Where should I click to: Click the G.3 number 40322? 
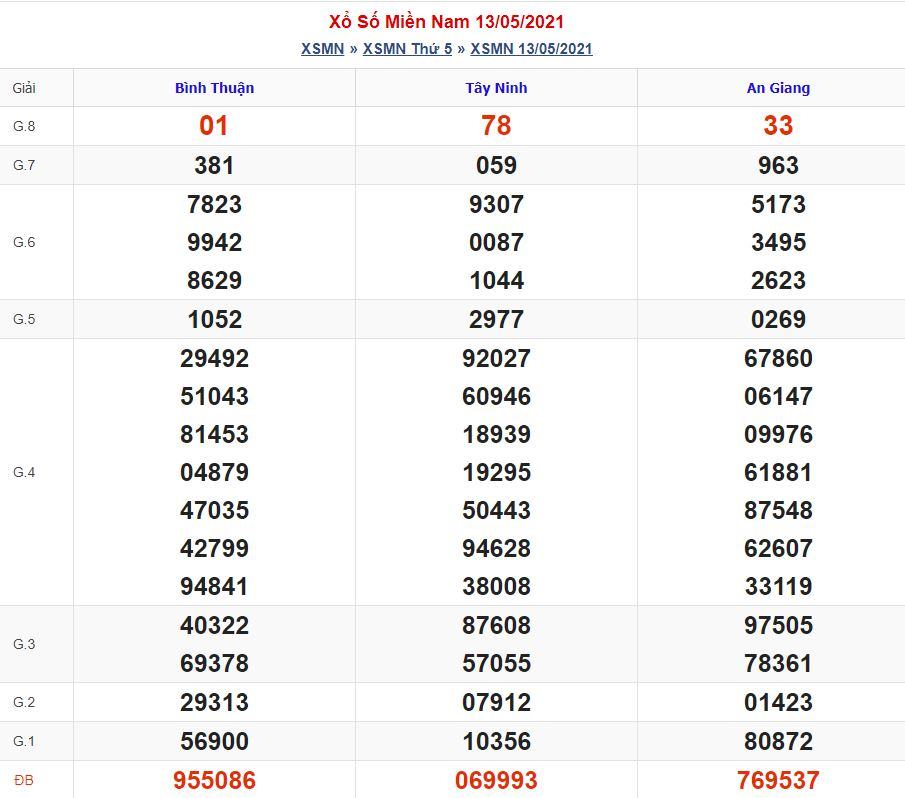(x=214, y=625)
